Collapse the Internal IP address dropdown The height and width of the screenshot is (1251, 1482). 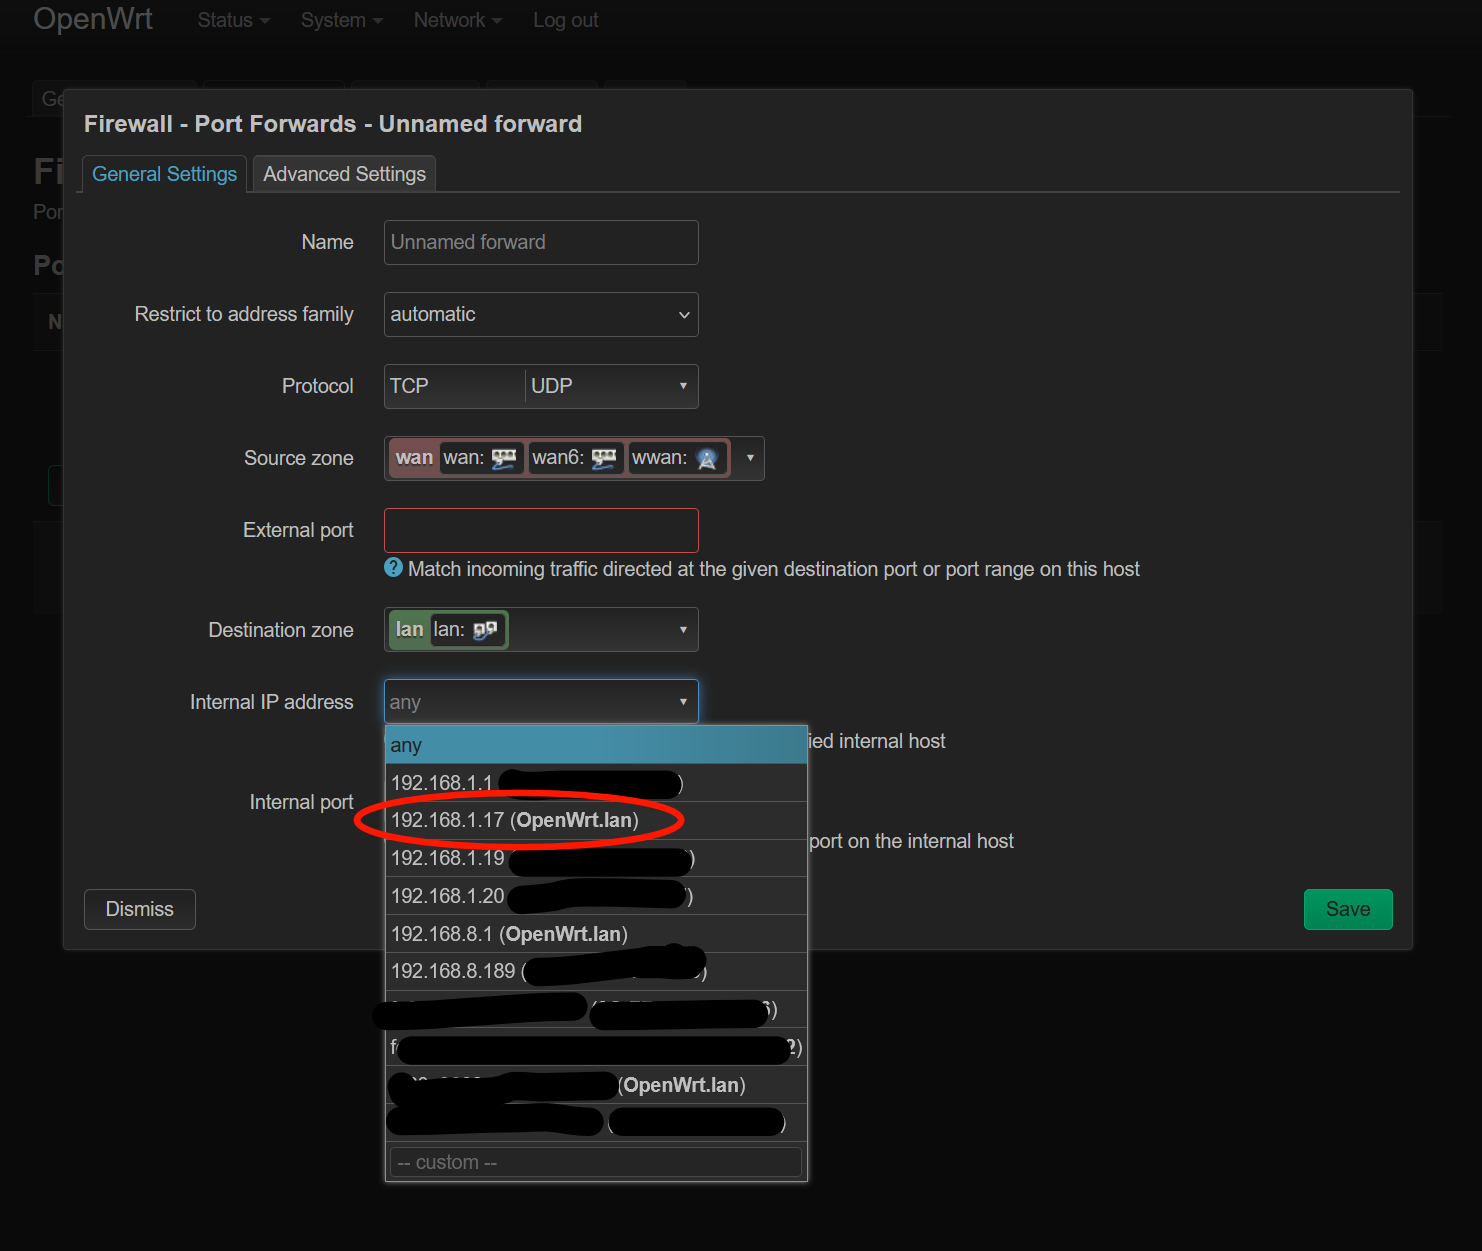tap(541, 702)
